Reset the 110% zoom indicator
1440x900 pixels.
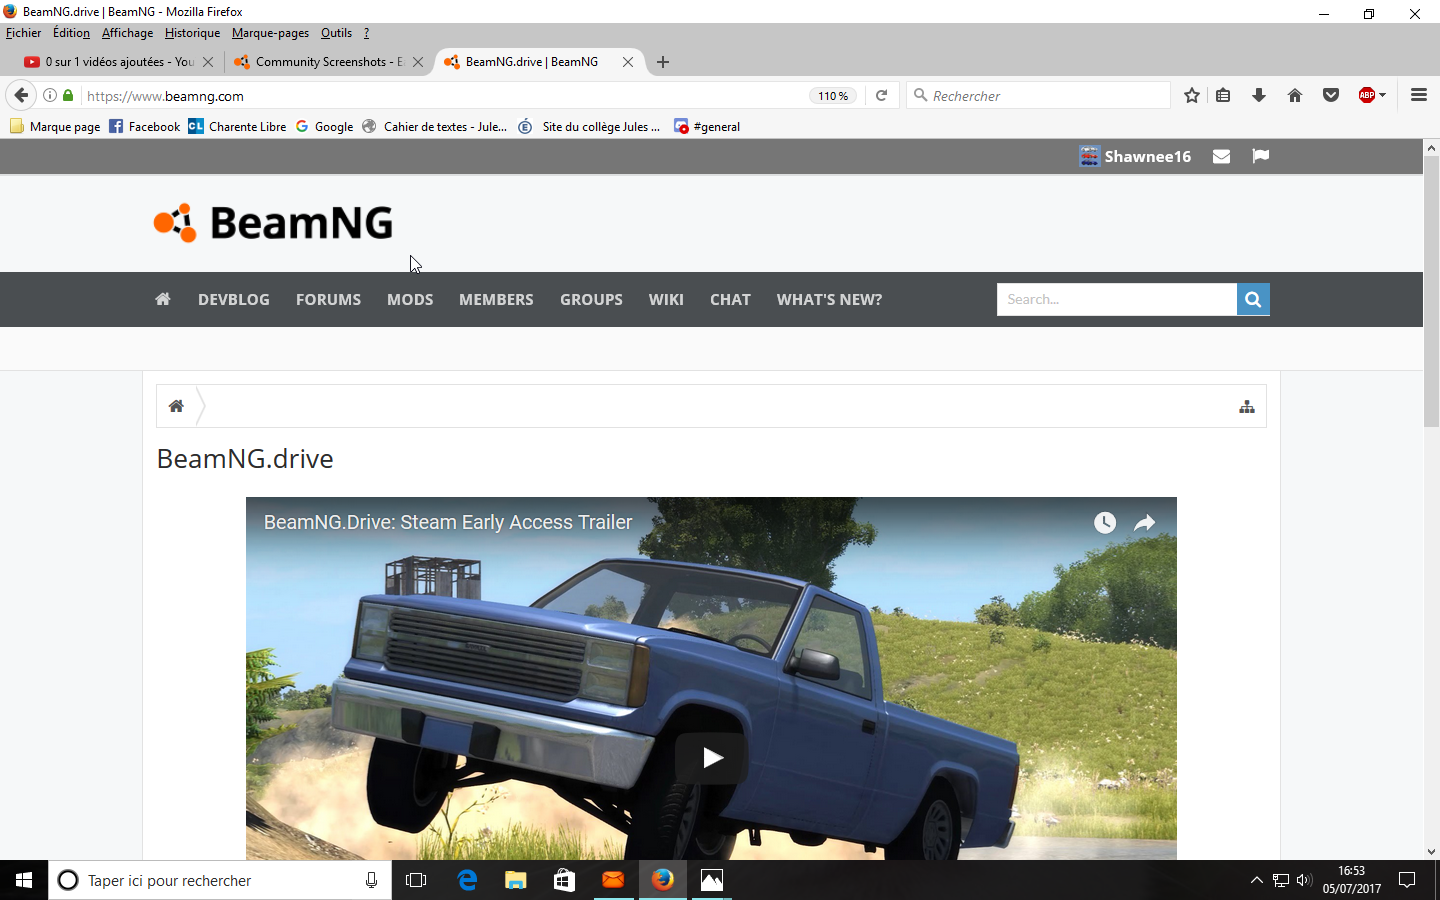click(x=833, y=96)
